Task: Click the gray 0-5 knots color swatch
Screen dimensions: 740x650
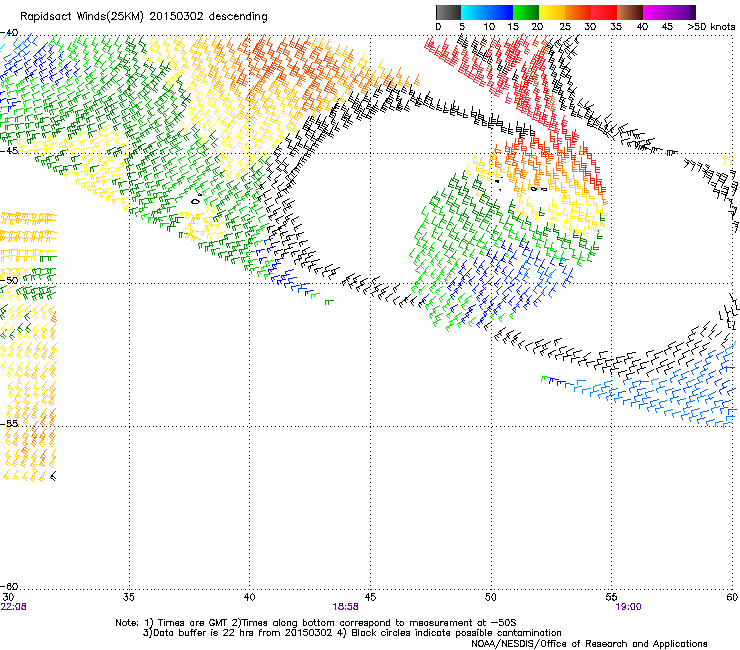Action: pos(448,12)
